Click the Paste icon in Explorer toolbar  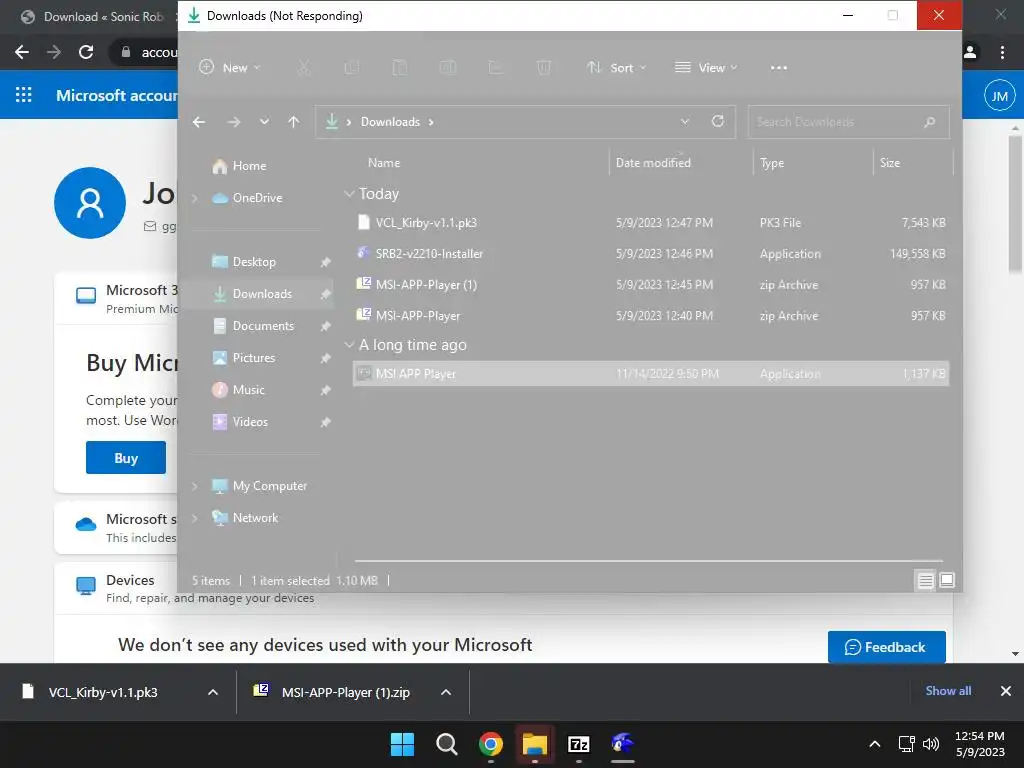pos(400,67)
